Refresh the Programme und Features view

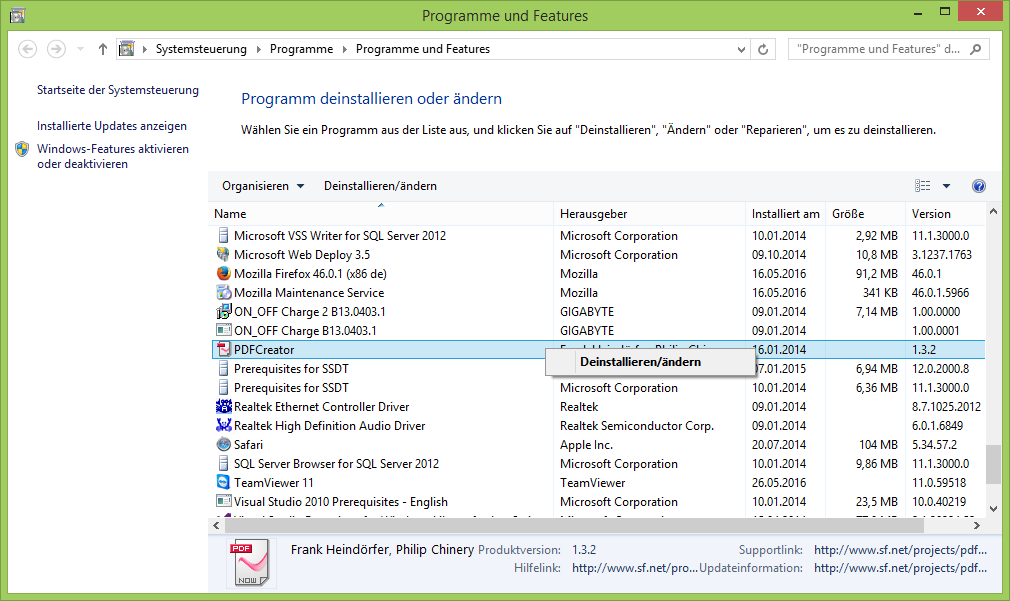tap(763, 49)
